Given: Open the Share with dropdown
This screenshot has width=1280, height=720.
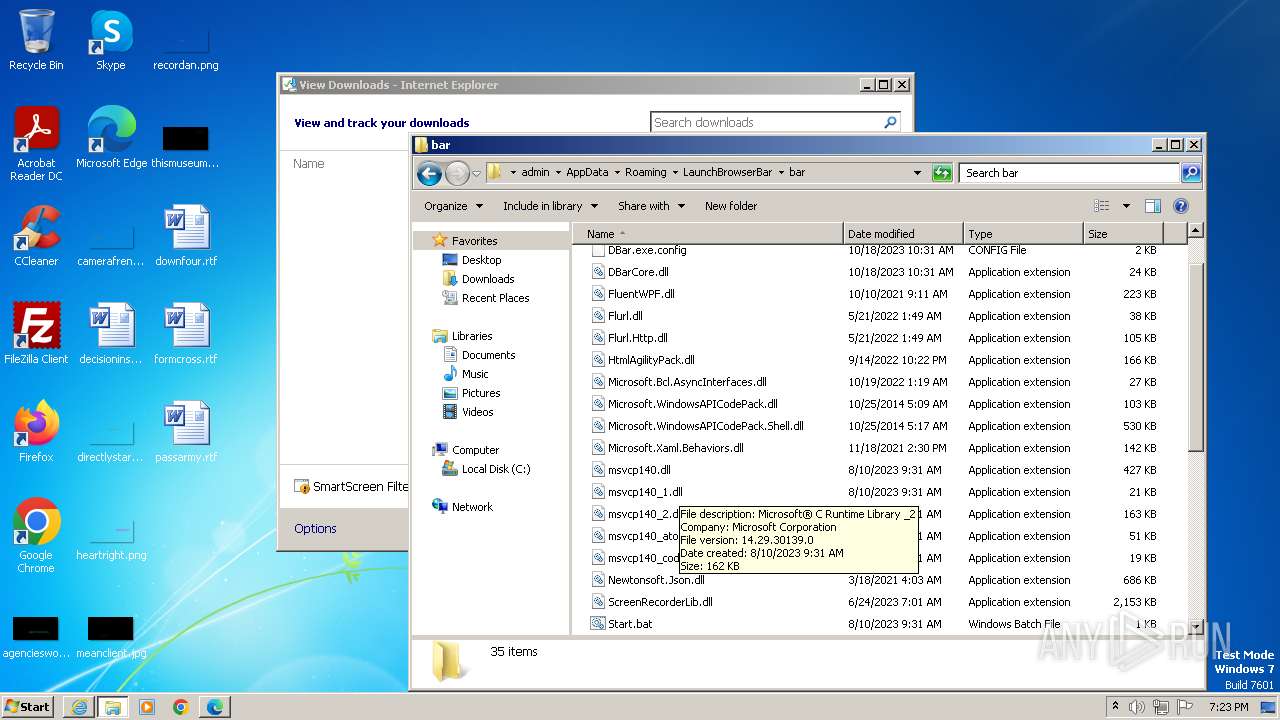Looking at the screenshot, I should click(x=651, y=206).
